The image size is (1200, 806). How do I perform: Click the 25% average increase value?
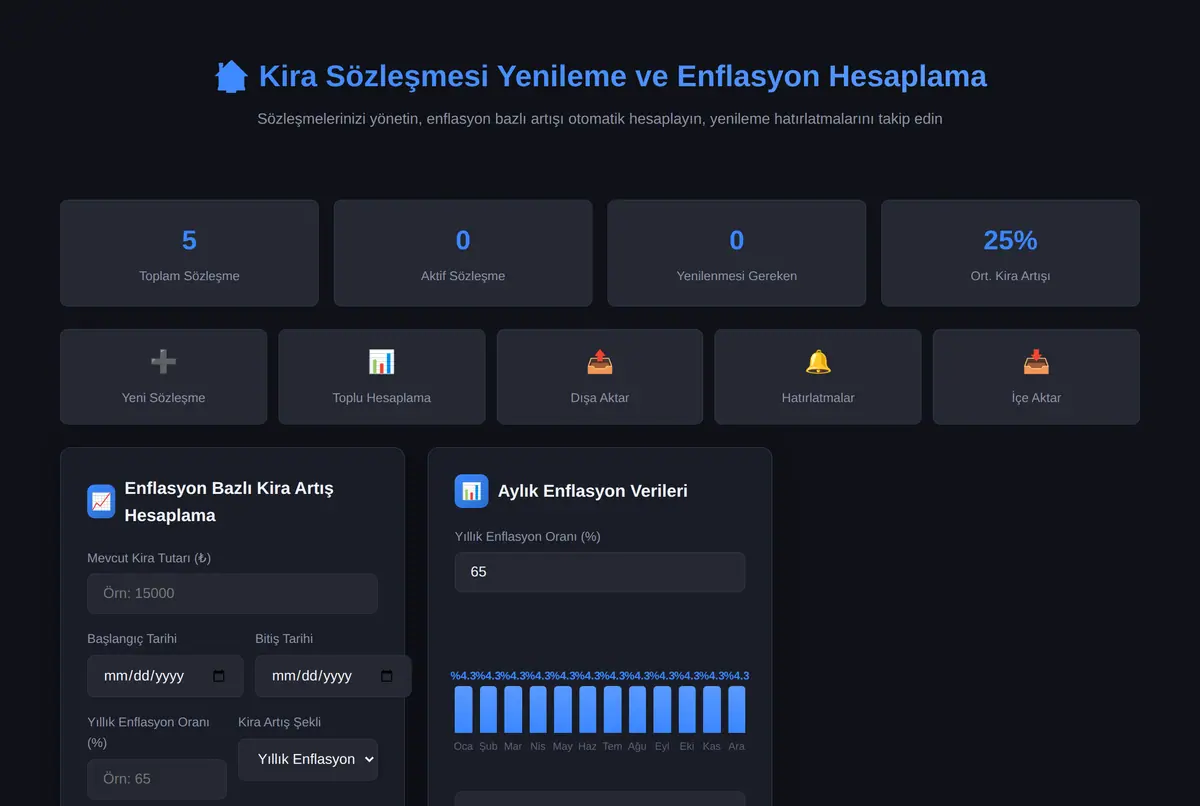[1010, 240]
